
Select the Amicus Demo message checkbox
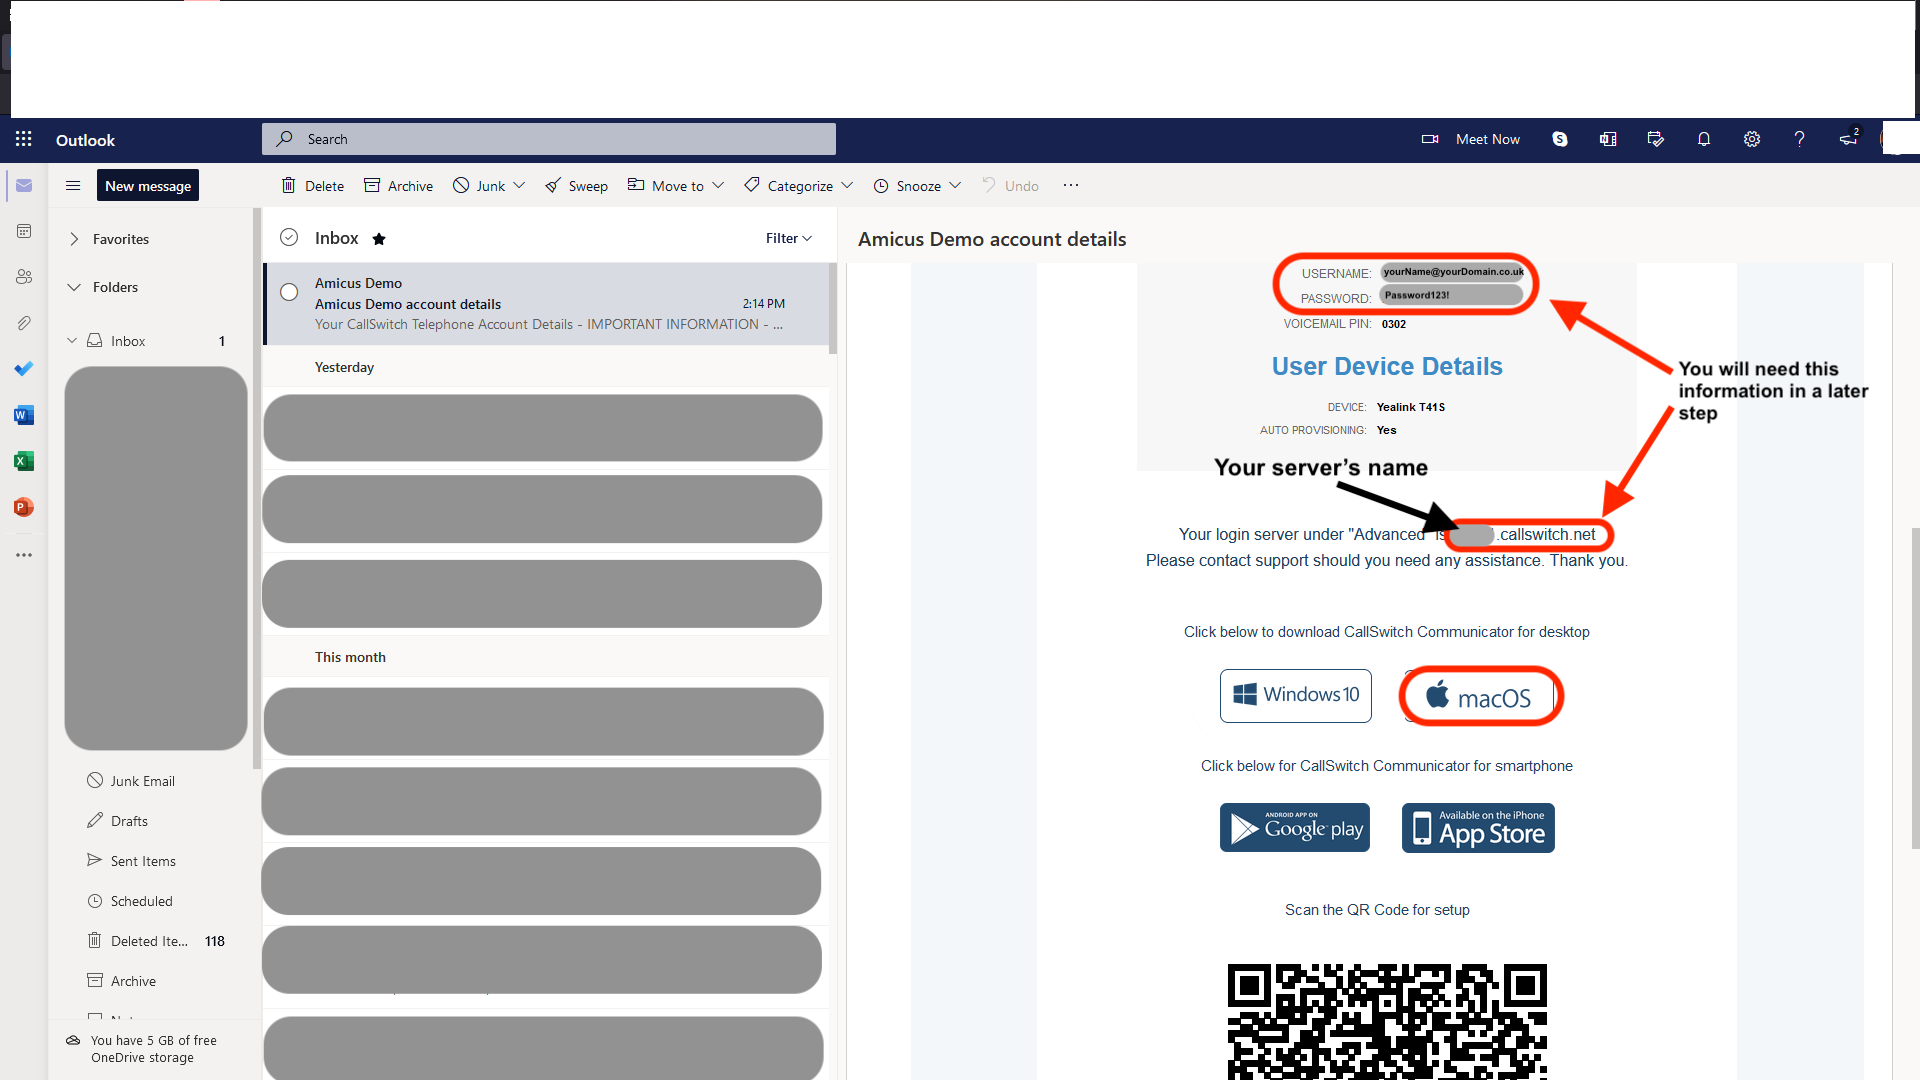tap(289, 292)
